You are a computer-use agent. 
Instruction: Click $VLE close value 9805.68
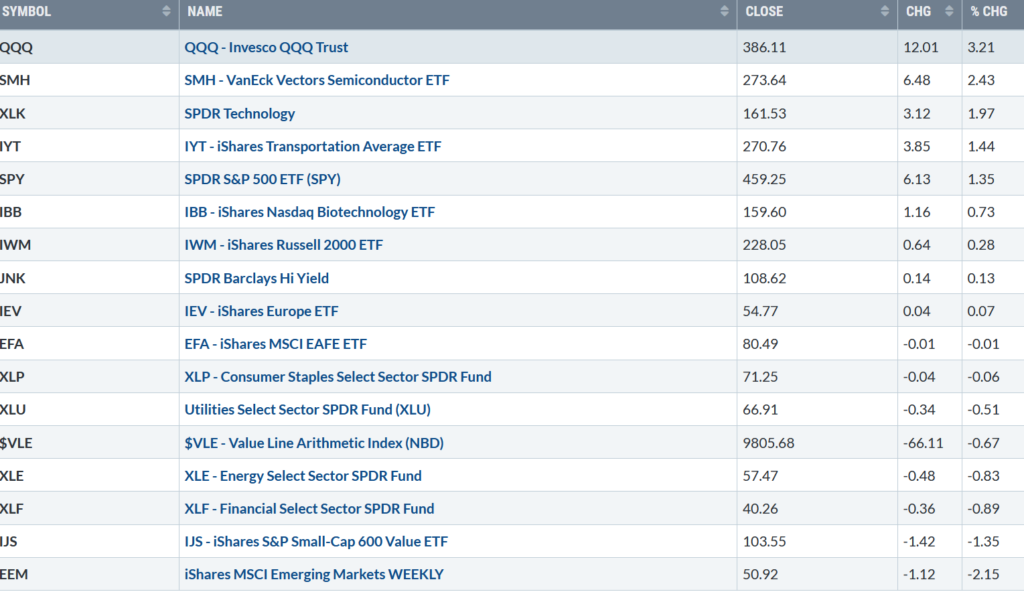click(x=769, y=442)
